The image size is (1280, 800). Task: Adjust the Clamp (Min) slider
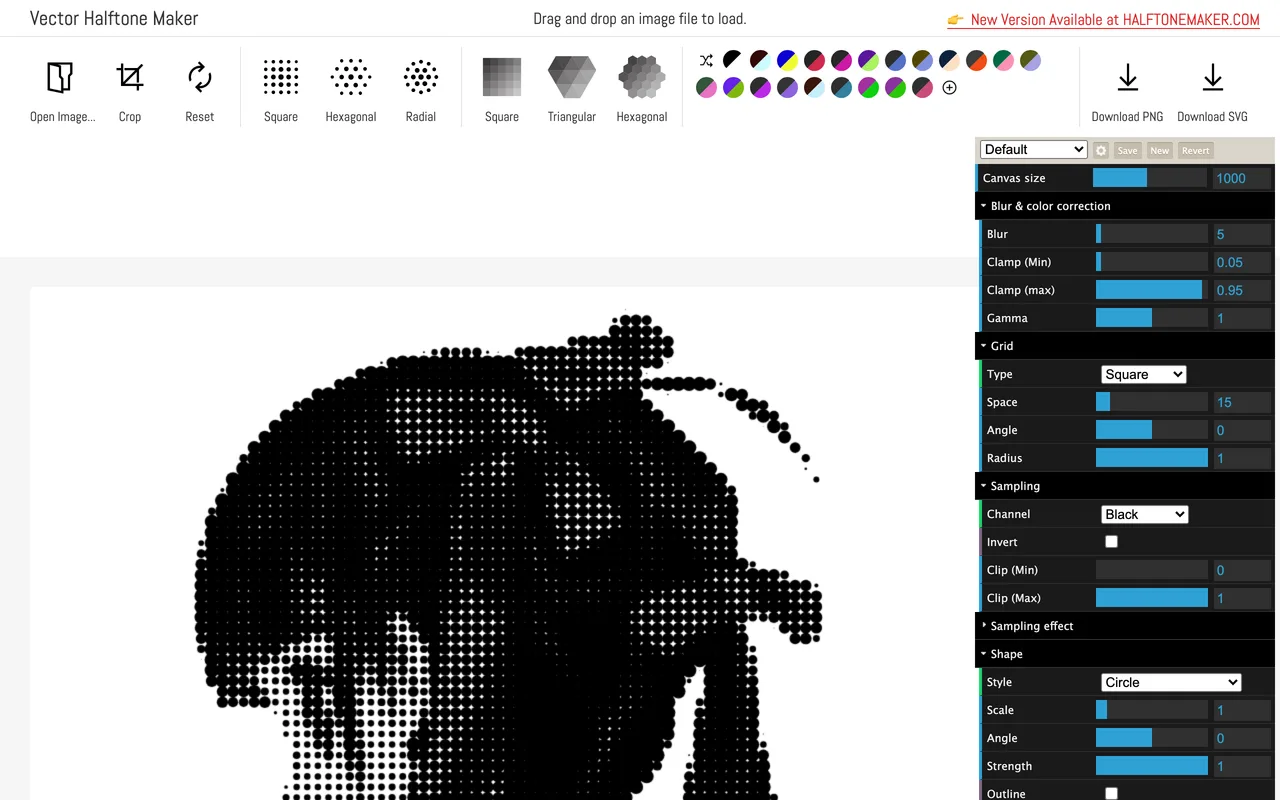pos(1152,262)
